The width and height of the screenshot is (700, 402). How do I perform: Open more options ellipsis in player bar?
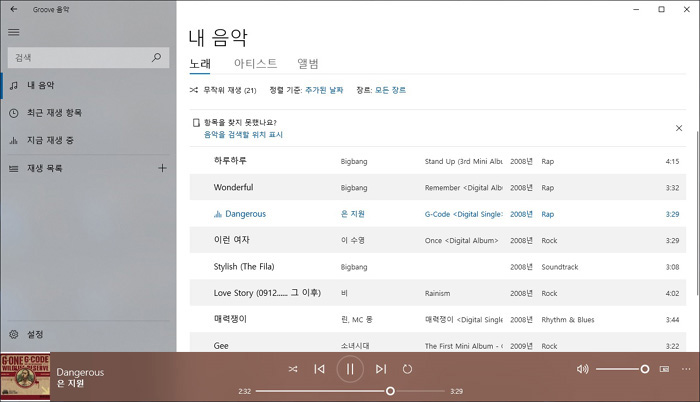coord(686,369)
